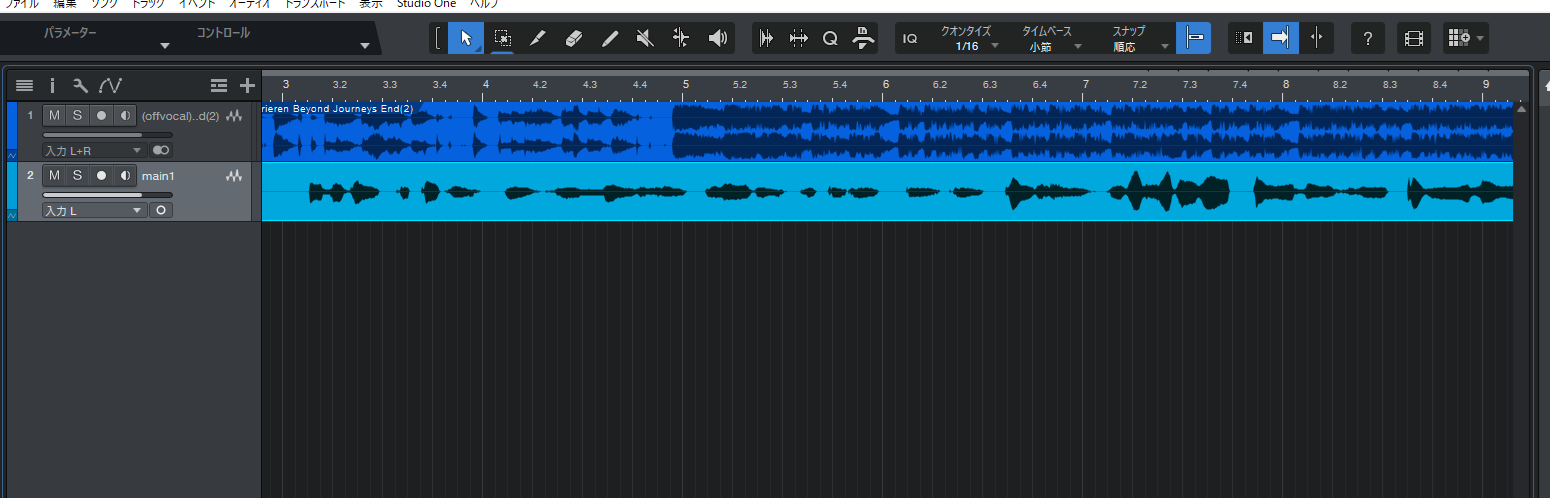
Task: Select the Arrow tool in toolbar
Action: coord(465,38)
